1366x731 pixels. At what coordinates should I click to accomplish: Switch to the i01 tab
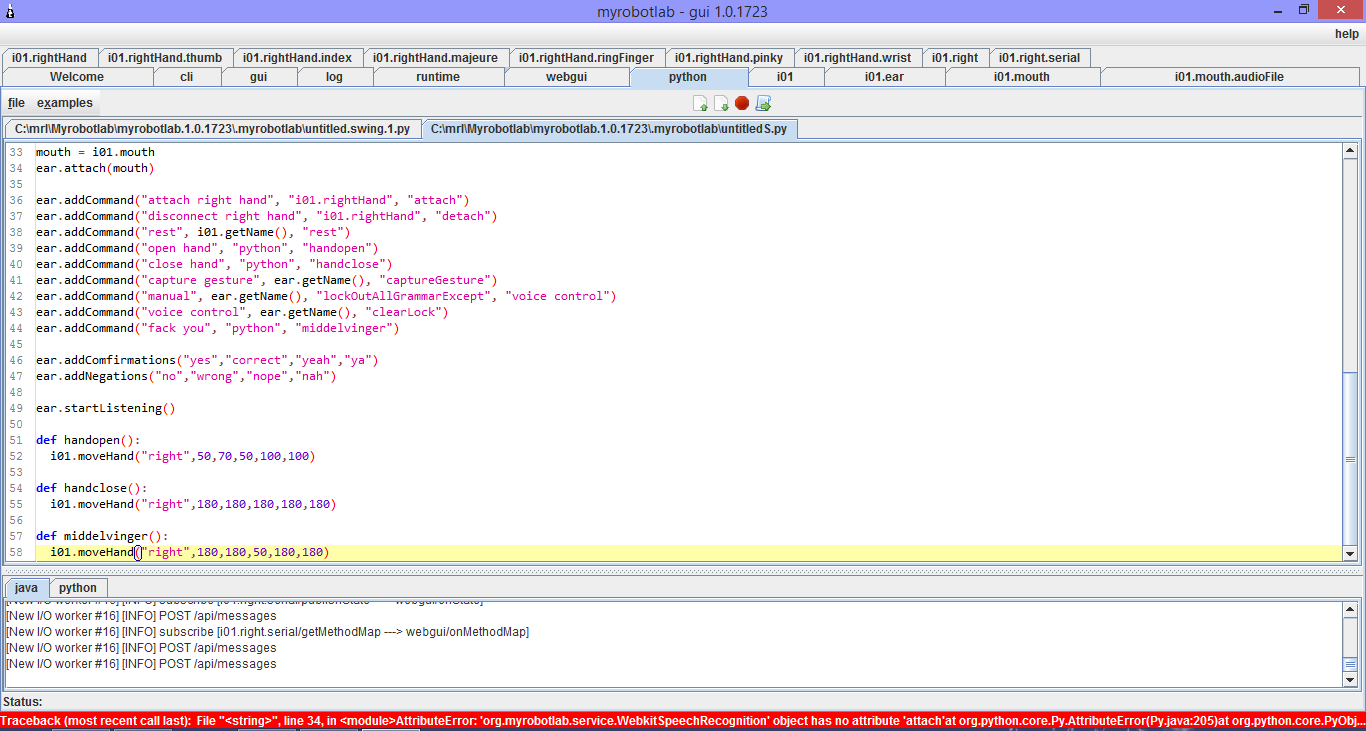pyautogui.click(x=786, y=77)
